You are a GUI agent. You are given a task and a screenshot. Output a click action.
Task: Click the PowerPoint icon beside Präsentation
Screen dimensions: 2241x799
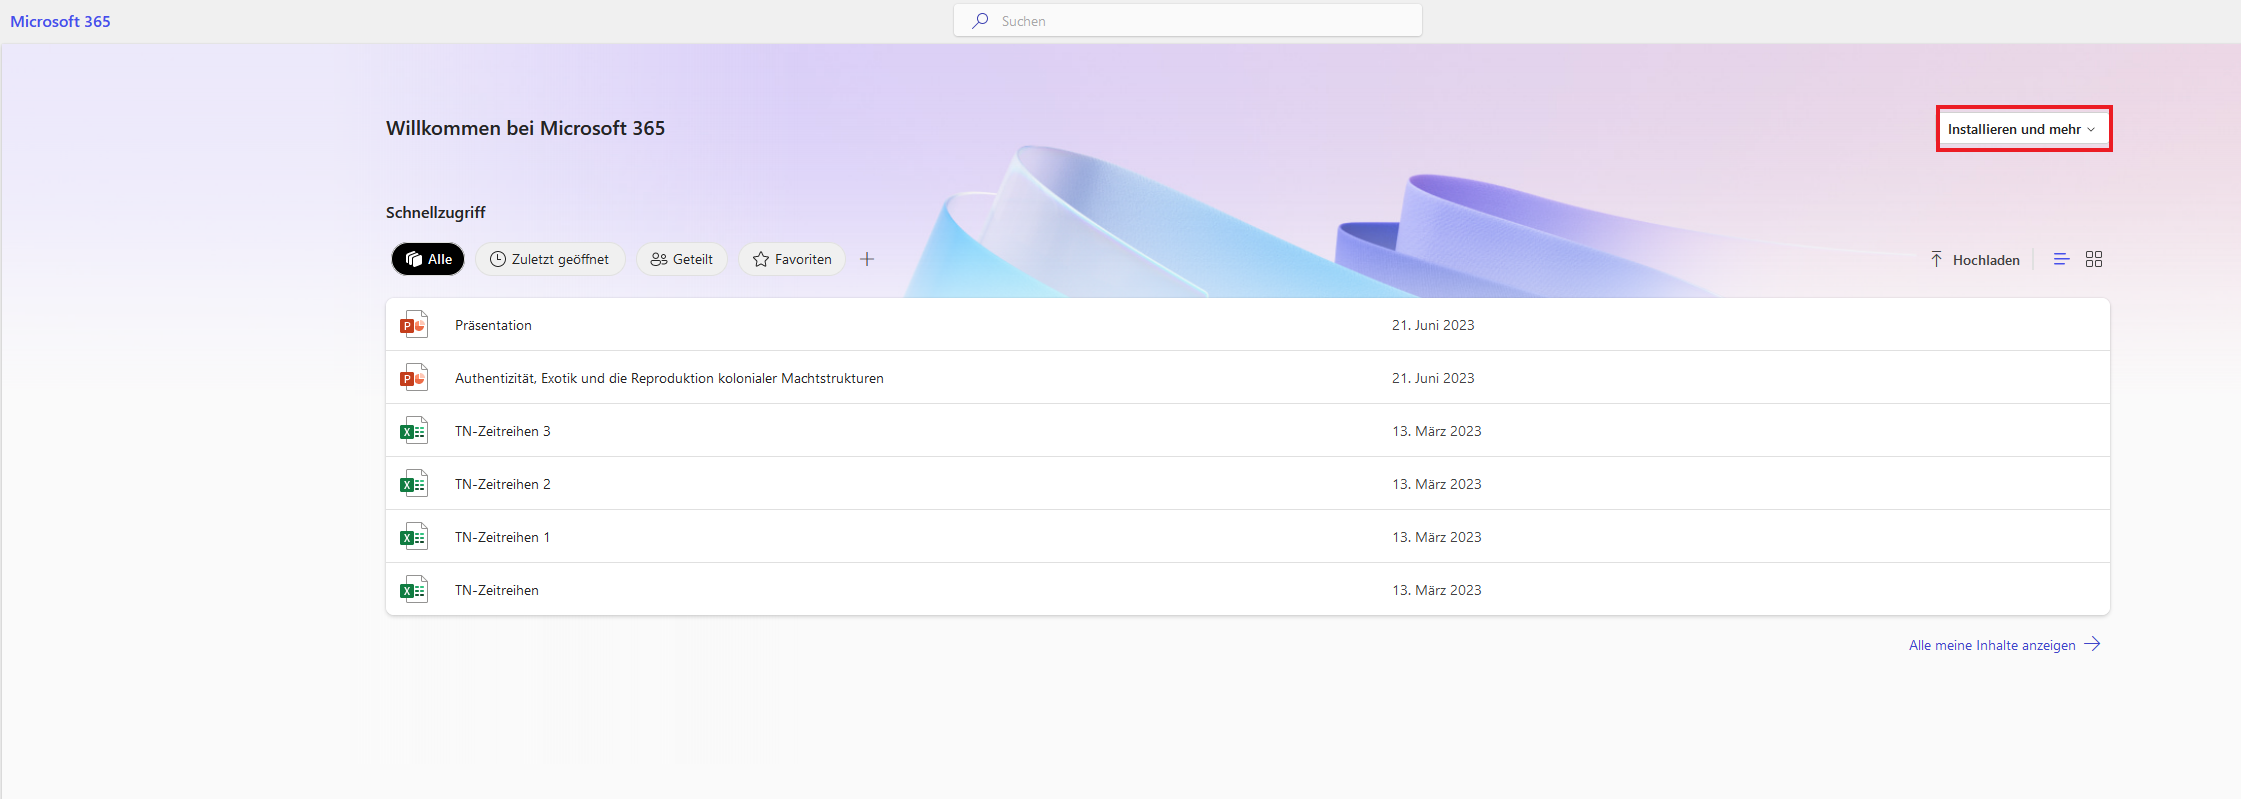click(413, 325)
